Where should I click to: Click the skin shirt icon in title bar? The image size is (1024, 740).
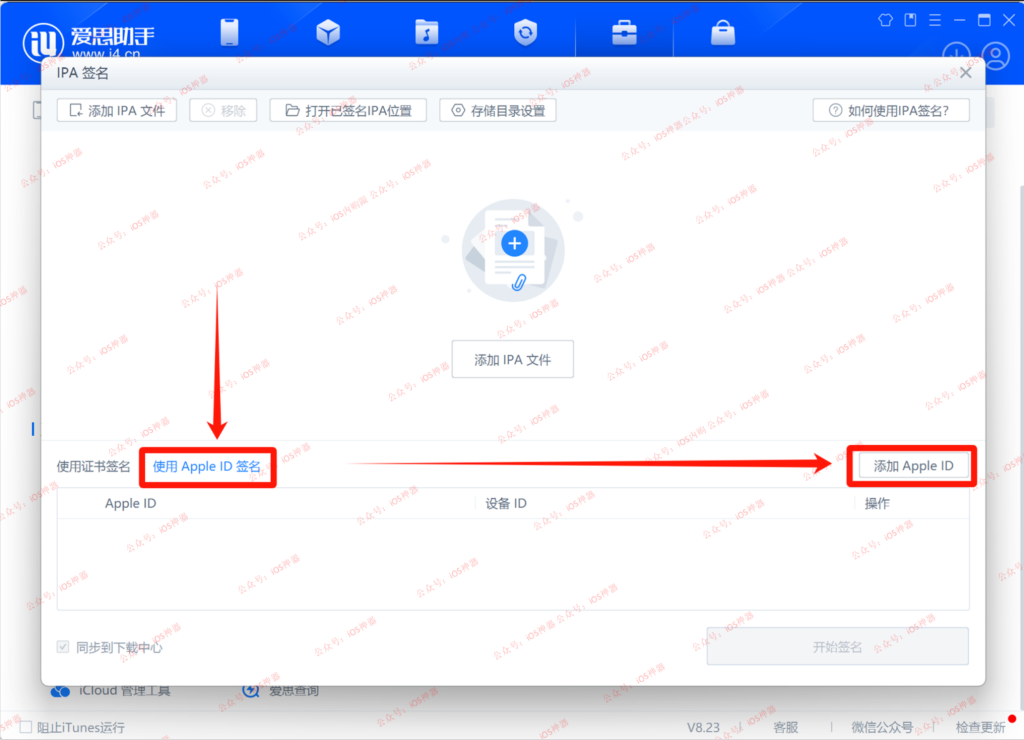[x=886, y=20]
